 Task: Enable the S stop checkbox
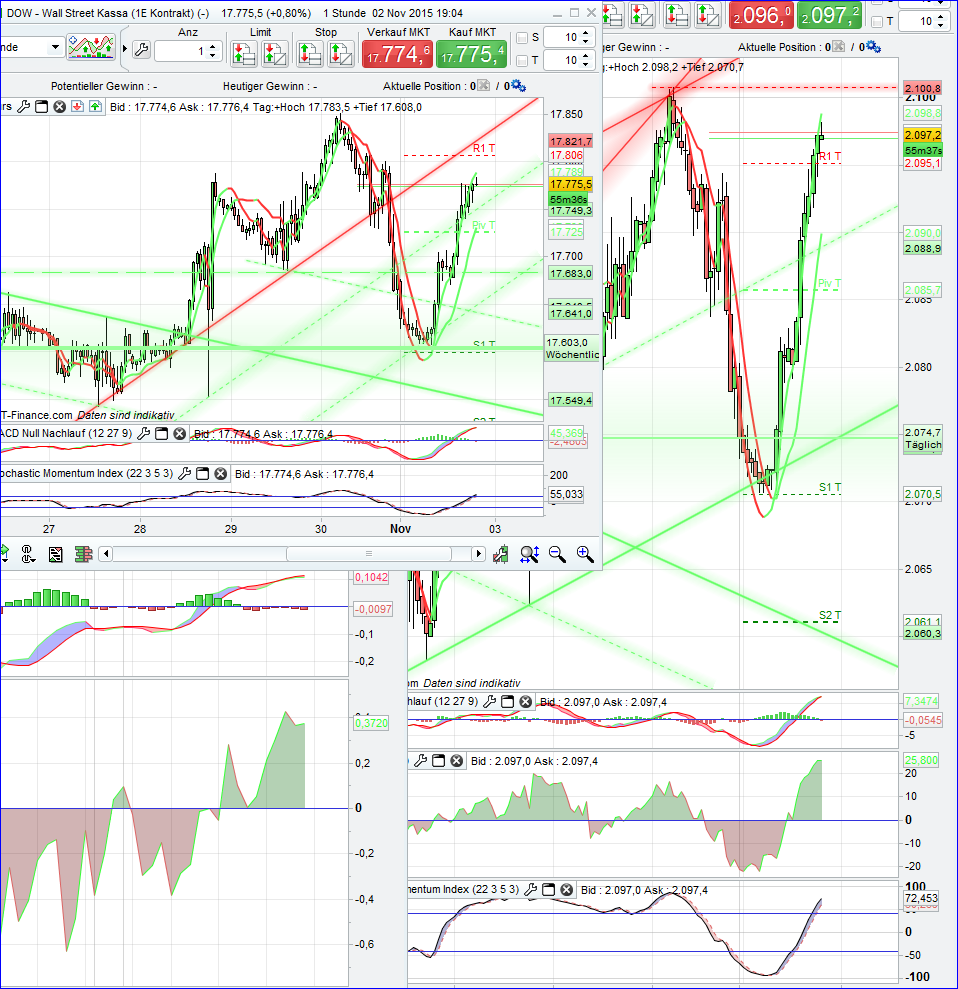pos(524,37)
